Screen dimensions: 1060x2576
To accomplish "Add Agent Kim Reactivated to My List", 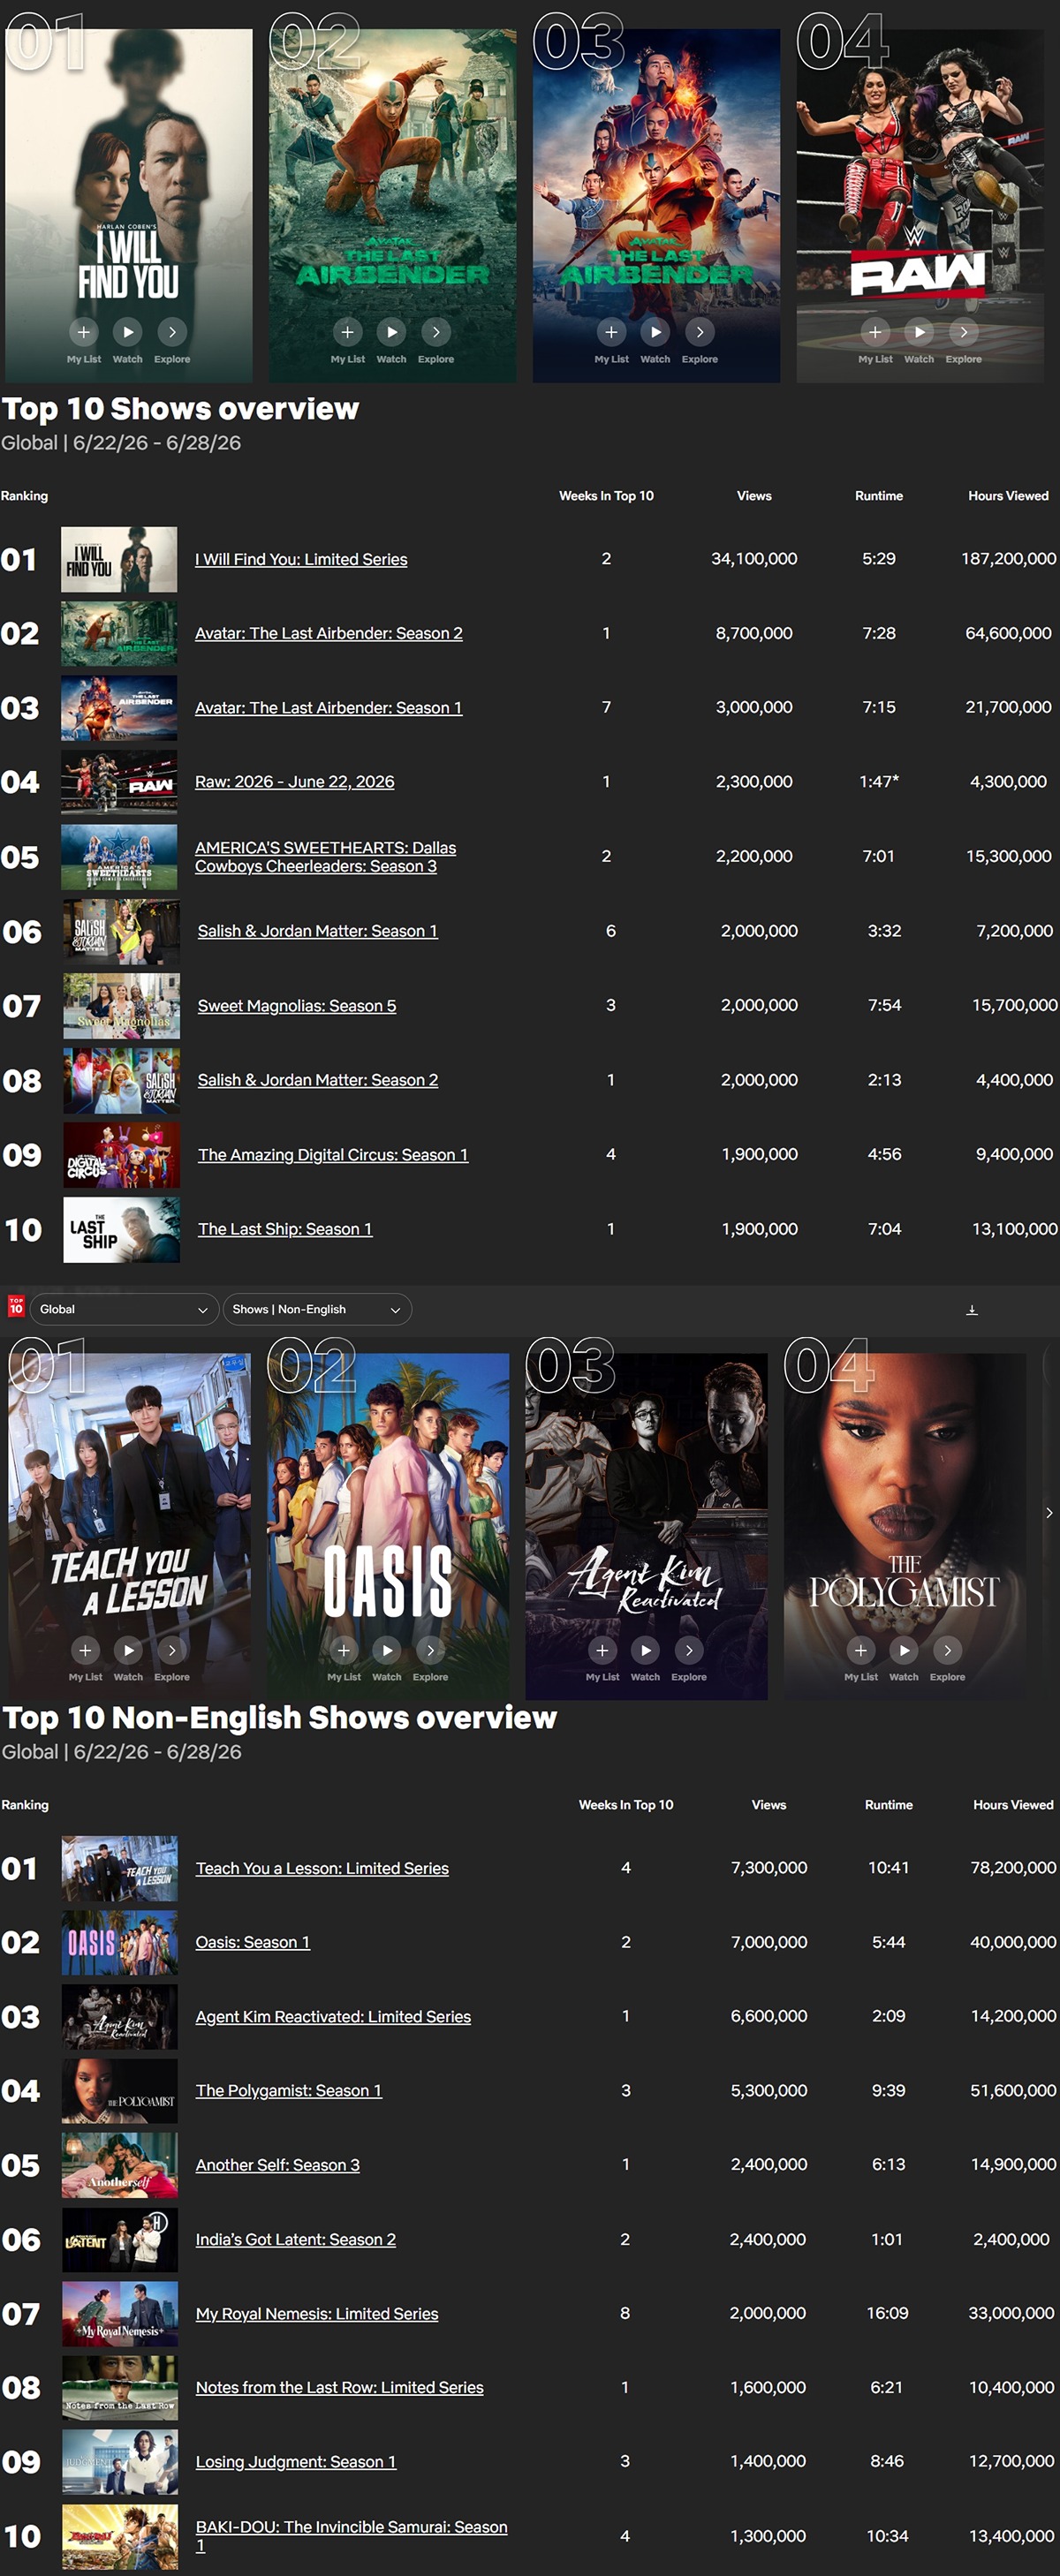I will pyautogui.click(x=602, y=1650).
